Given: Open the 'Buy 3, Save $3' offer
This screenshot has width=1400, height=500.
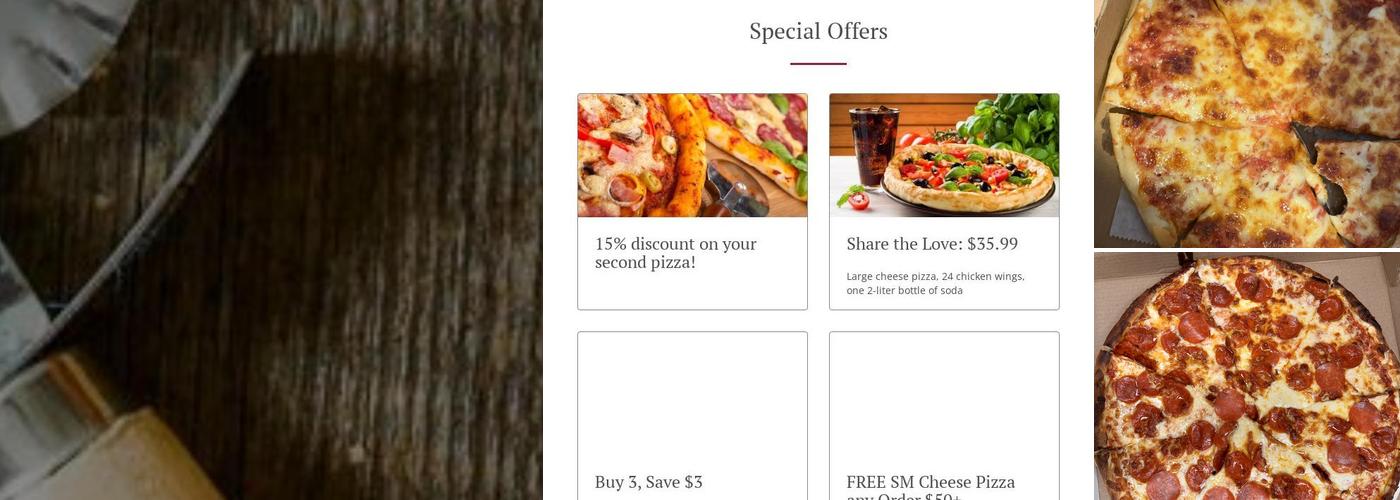Looking at the screenshot, I should point(648,482).
